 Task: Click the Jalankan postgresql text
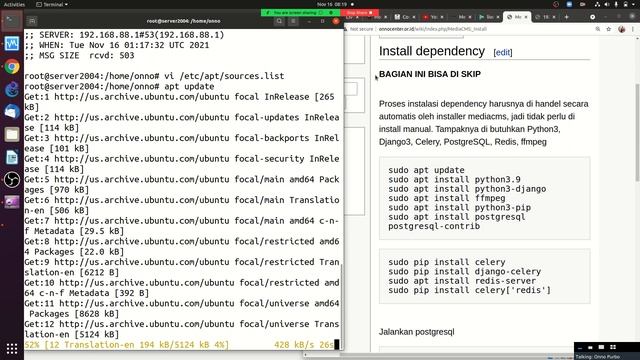pos(416,332)
